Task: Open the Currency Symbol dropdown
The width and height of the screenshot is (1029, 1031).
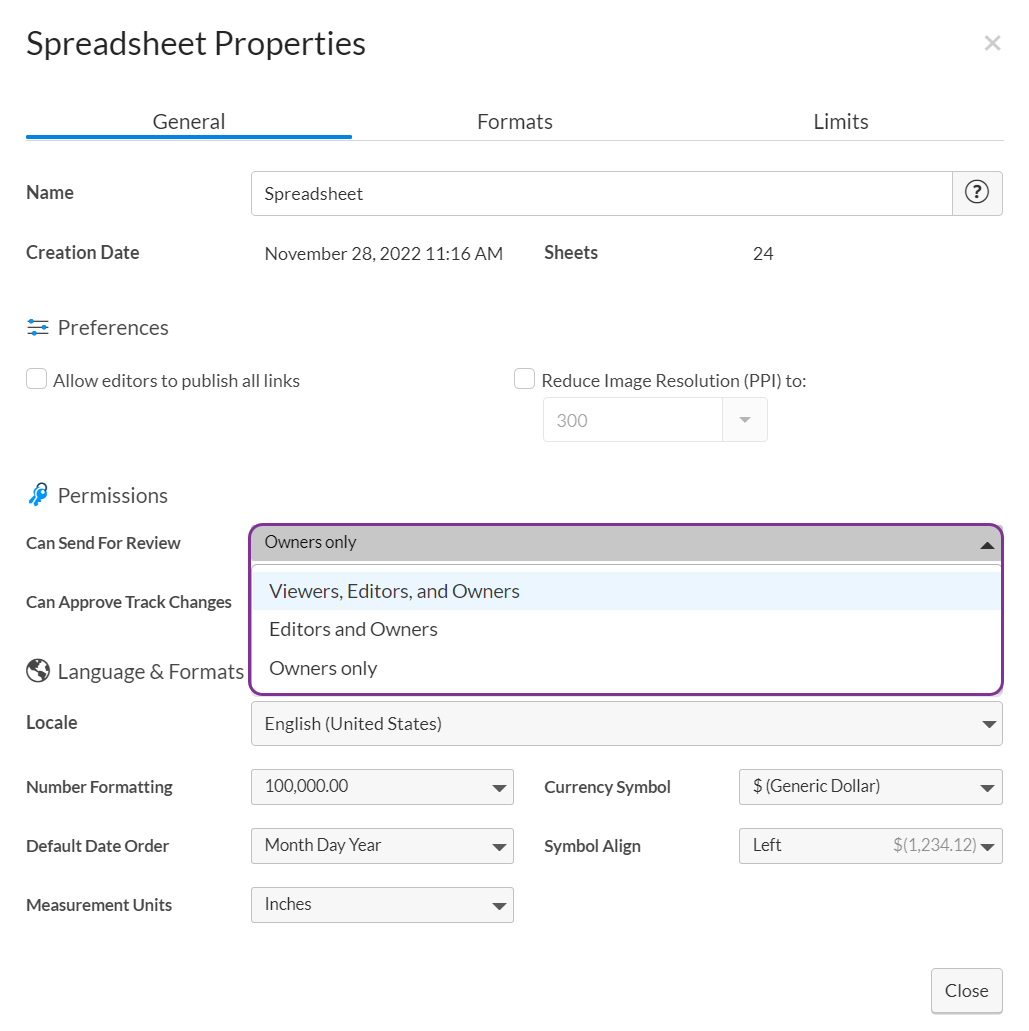Action: [870, 787]
